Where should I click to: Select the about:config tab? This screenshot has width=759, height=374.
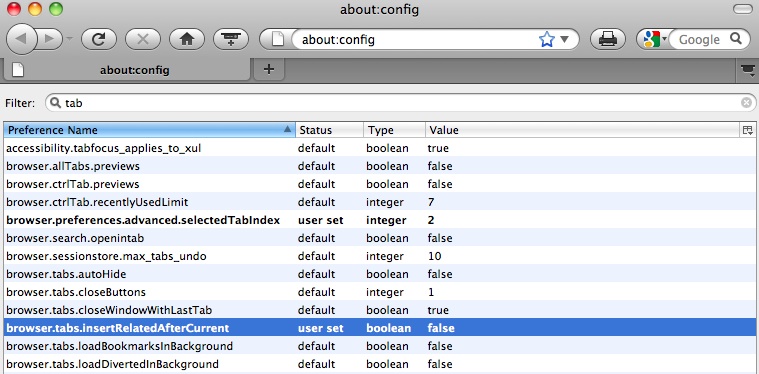(x=127, y=70)
